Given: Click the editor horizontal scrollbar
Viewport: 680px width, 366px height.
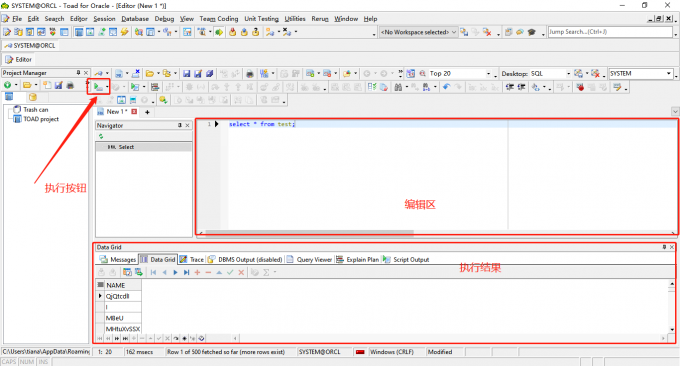Looking at the screenshot, I should click(310, 232).
